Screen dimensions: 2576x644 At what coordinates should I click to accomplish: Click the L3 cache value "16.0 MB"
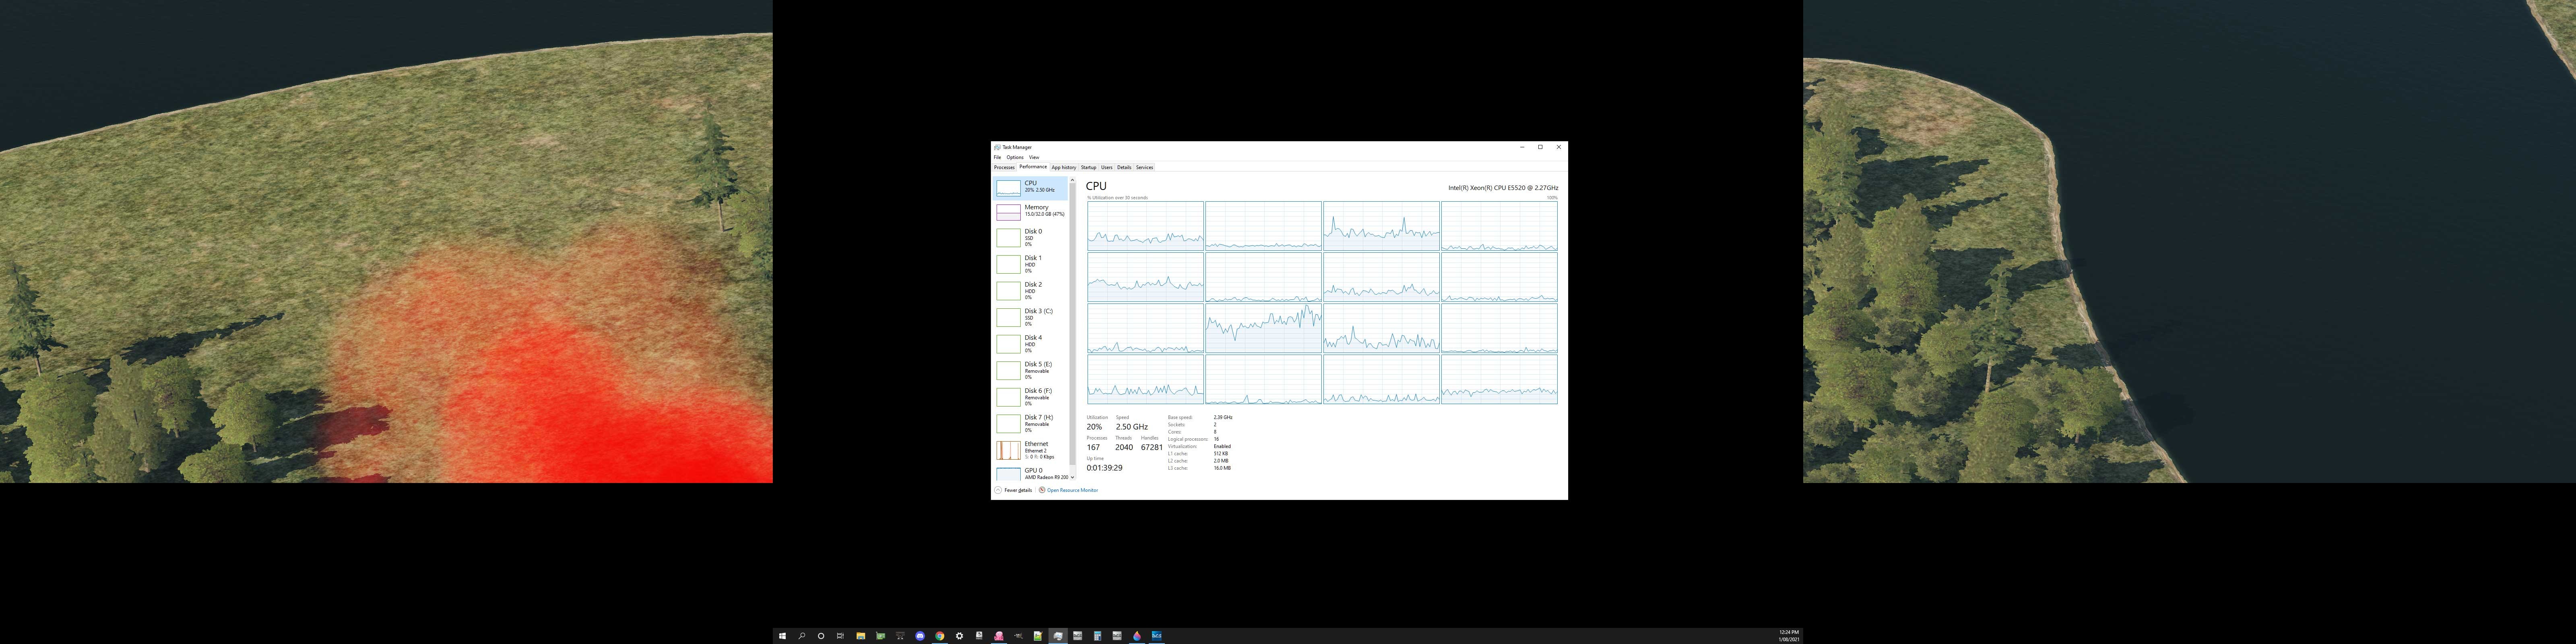1222,468
